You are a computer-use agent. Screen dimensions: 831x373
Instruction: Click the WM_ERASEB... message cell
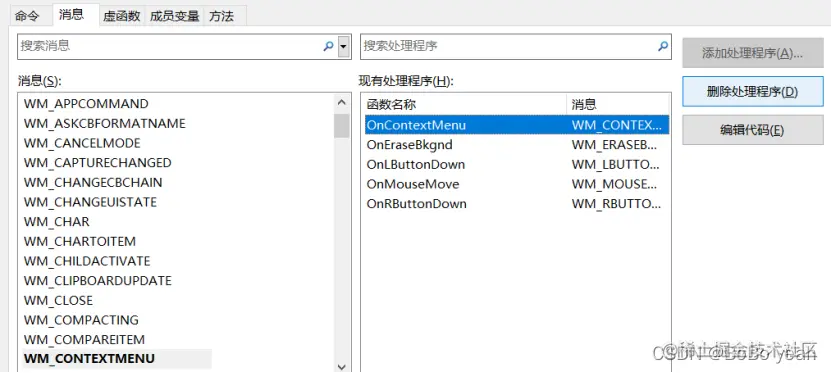tap(615, 145)
